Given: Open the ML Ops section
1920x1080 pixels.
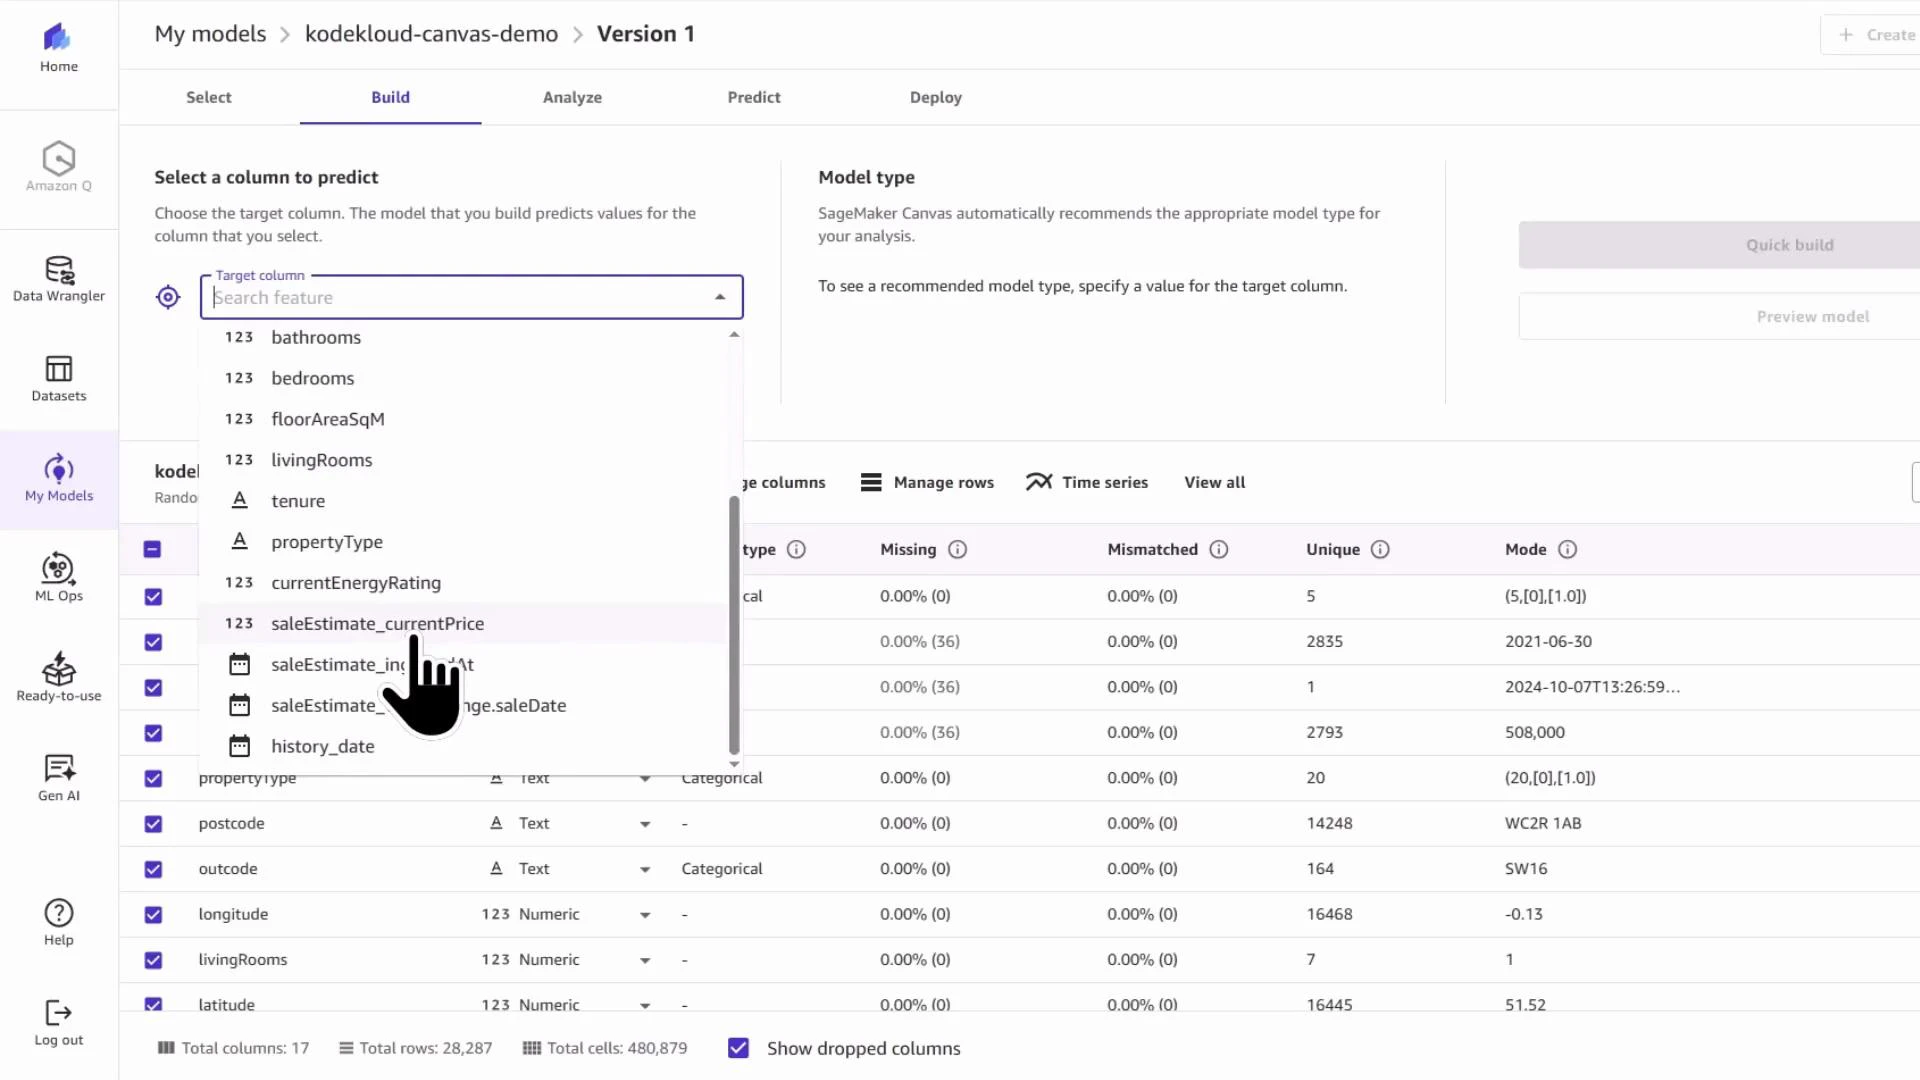Looking at the screenshot, I should [x=58, y=578].
